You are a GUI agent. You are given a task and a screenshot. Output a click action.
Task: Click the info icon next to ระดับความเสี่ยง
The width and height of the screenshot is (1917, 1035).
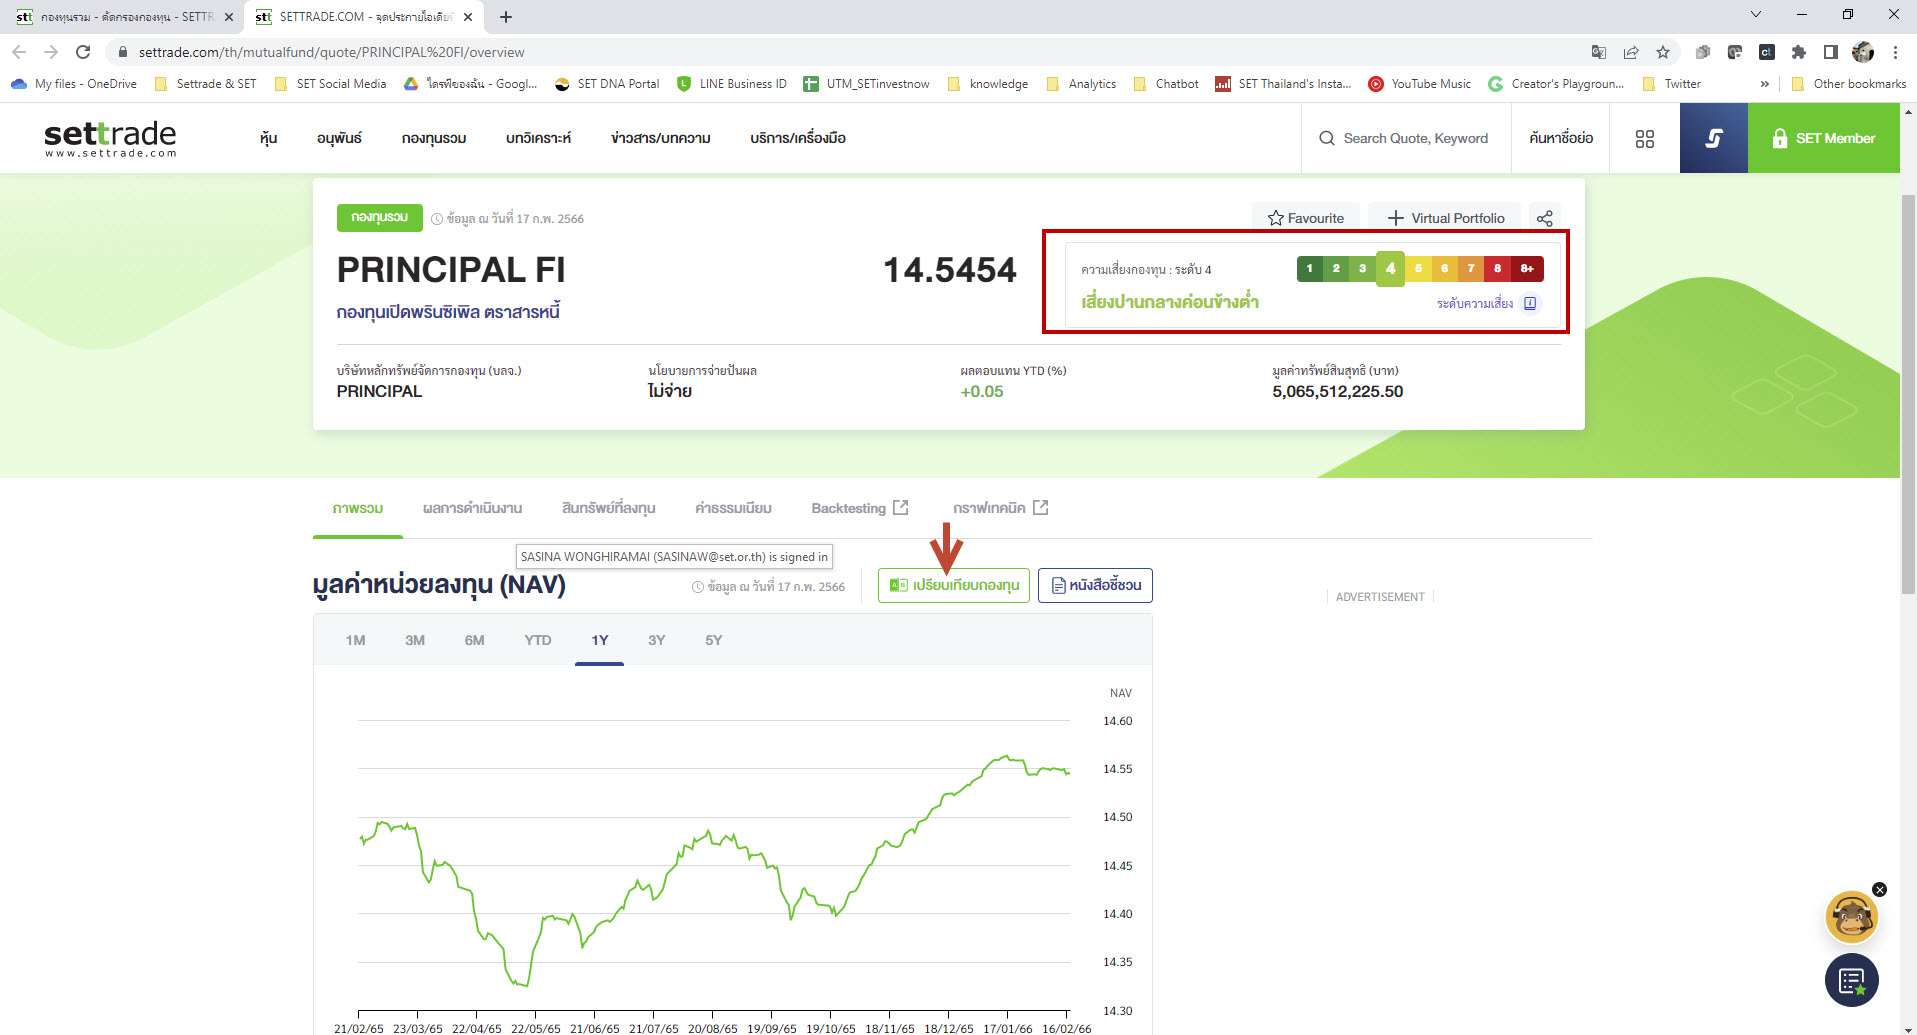click(1530, 303)
